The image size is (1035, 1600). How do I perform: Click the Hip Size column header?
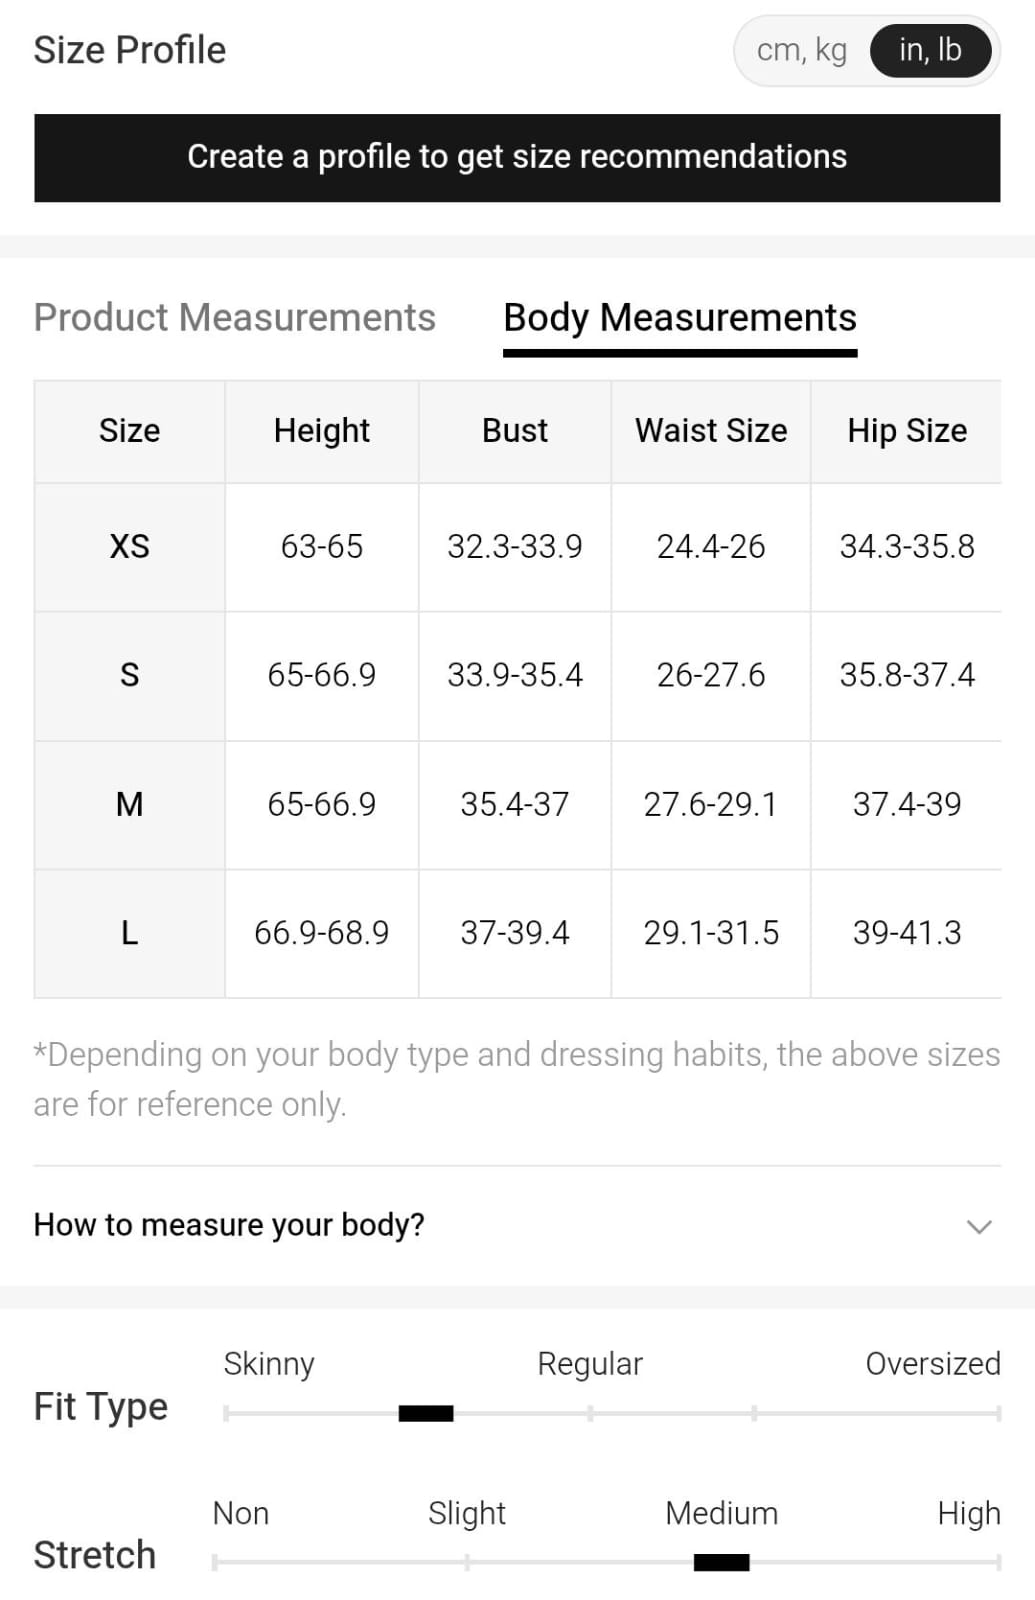(907, 431)
